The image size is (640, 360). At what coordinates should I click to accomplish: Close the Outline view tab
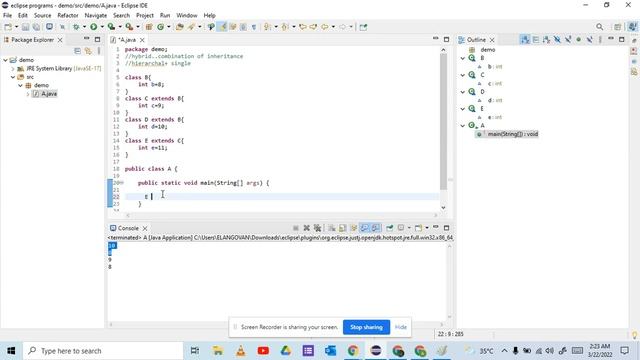[x=492, y=40]
